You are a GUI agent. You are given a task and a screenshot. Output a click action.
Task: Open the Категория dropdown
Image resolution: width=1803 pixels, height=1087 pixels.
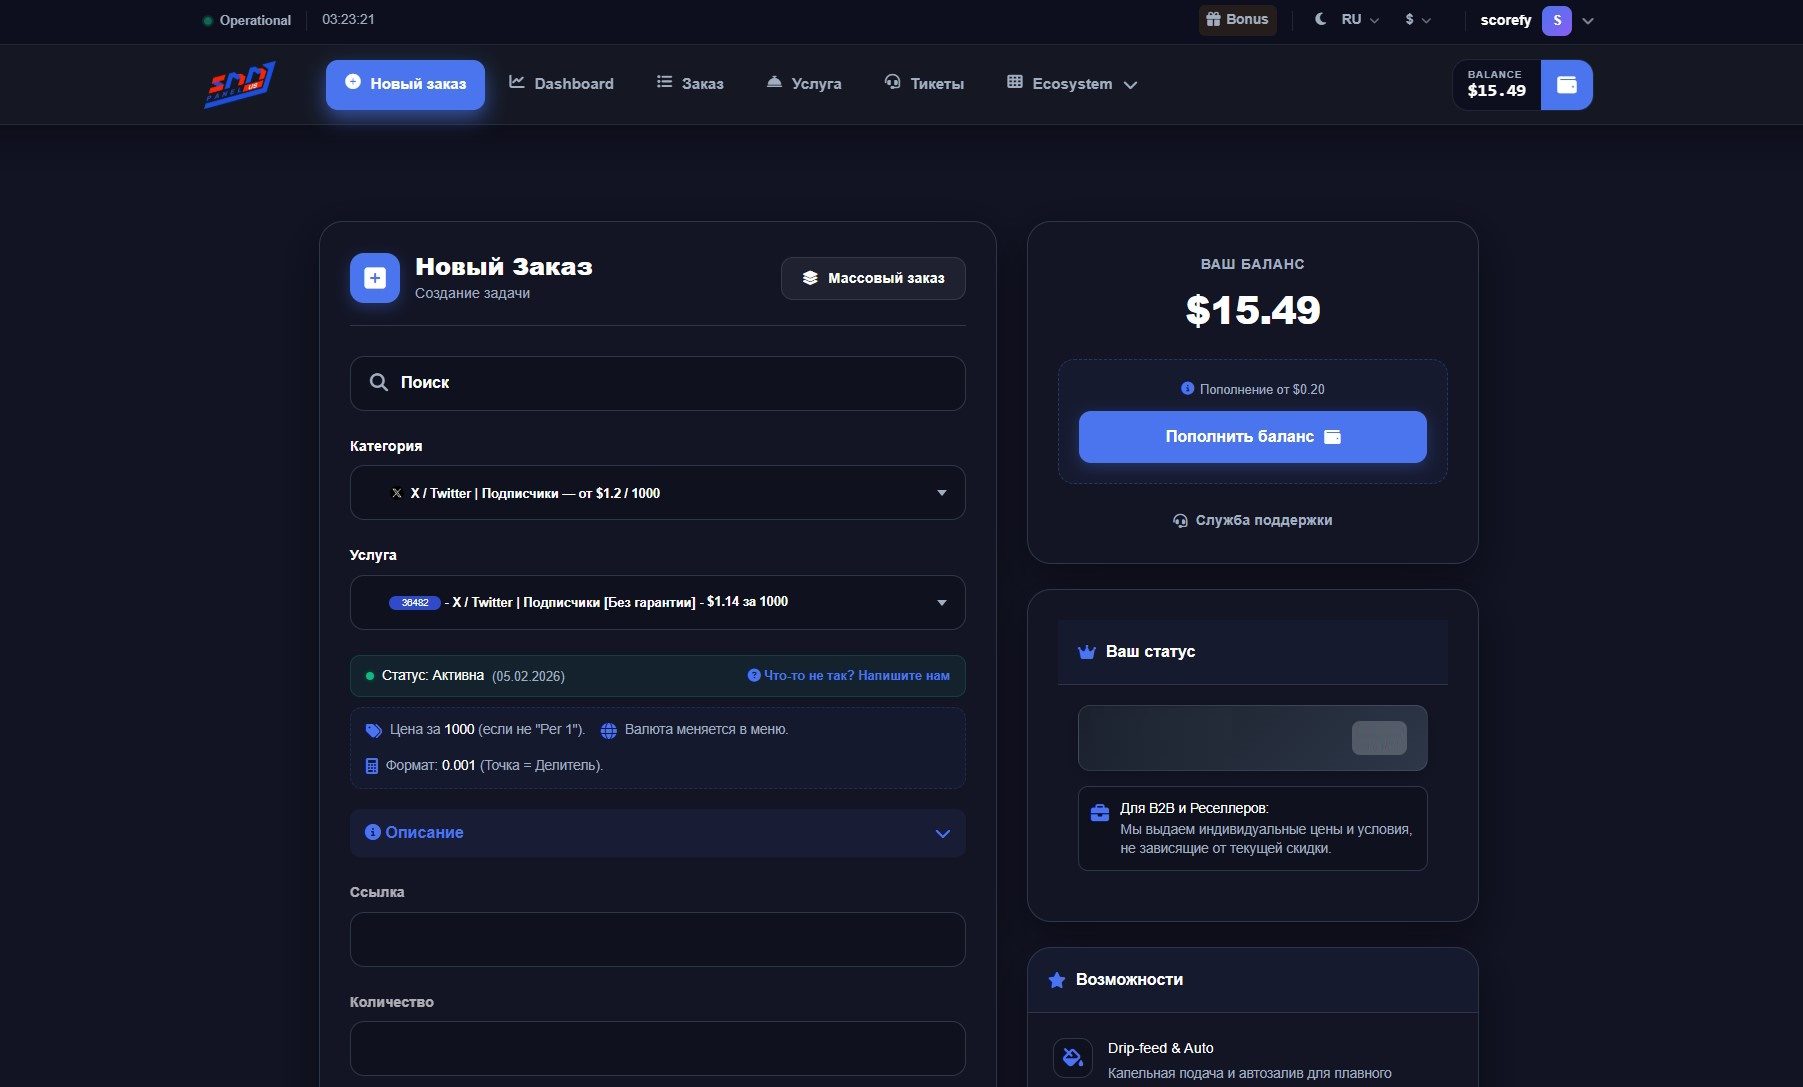pos(657,493)
